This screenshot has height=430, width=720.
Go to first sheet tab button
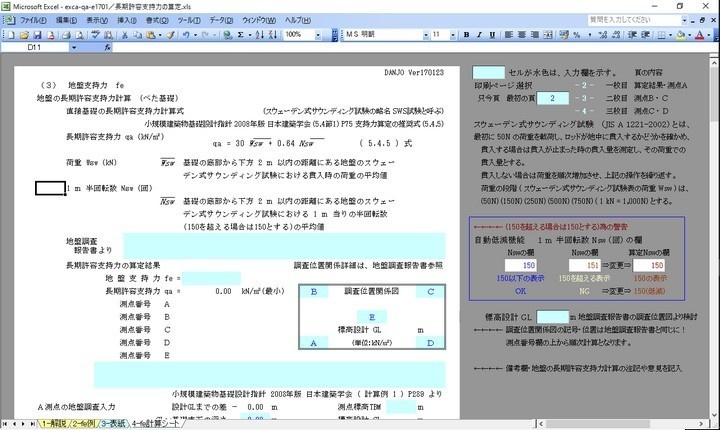tap(5, 424)
